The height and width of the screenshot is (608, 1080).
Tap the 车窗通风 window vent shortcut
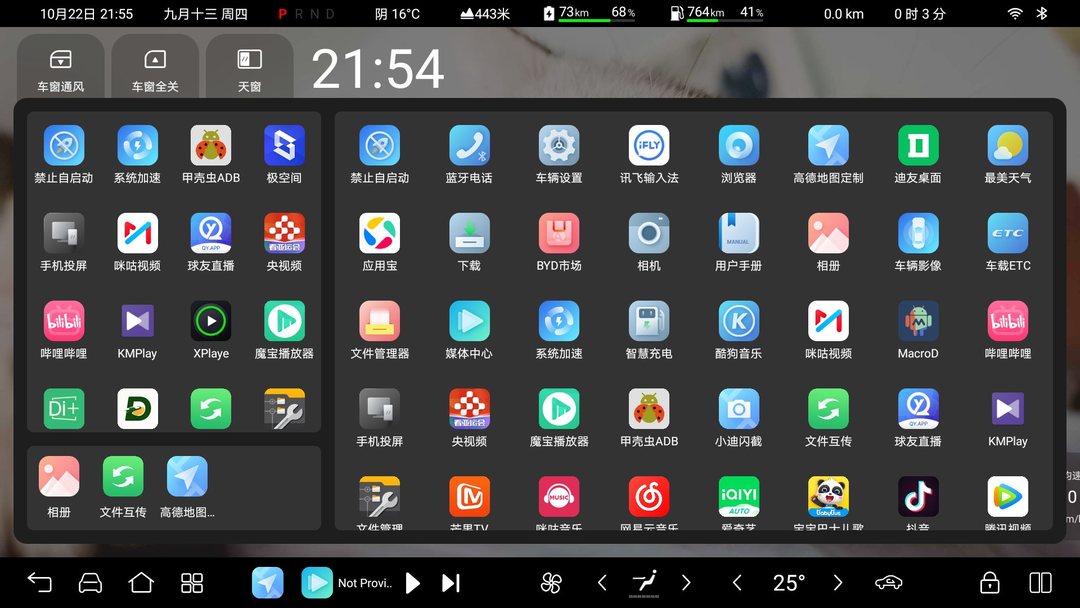61,69
